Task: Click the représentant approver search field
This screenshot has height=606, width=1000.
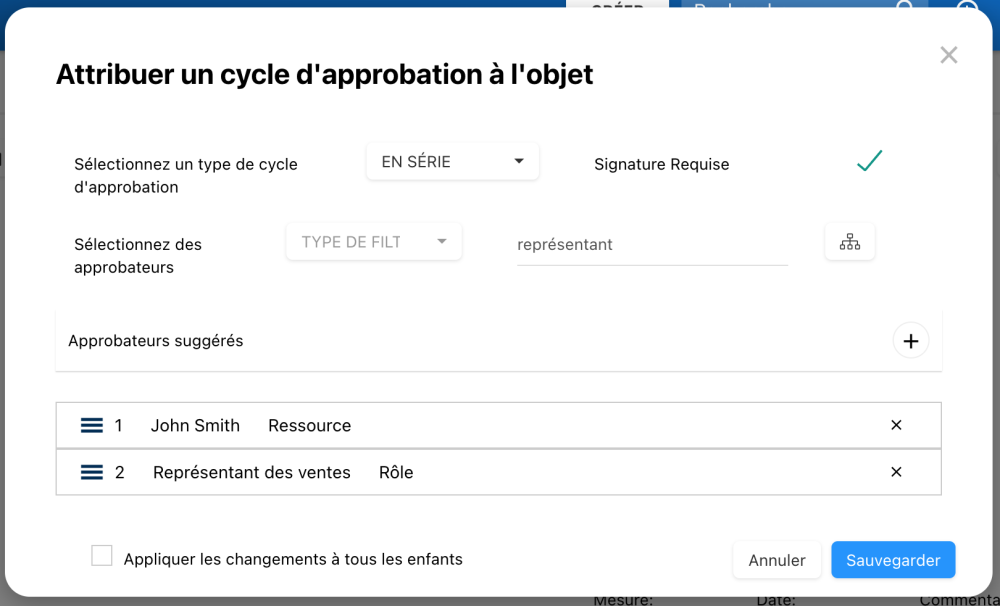Action: (651, 245)
